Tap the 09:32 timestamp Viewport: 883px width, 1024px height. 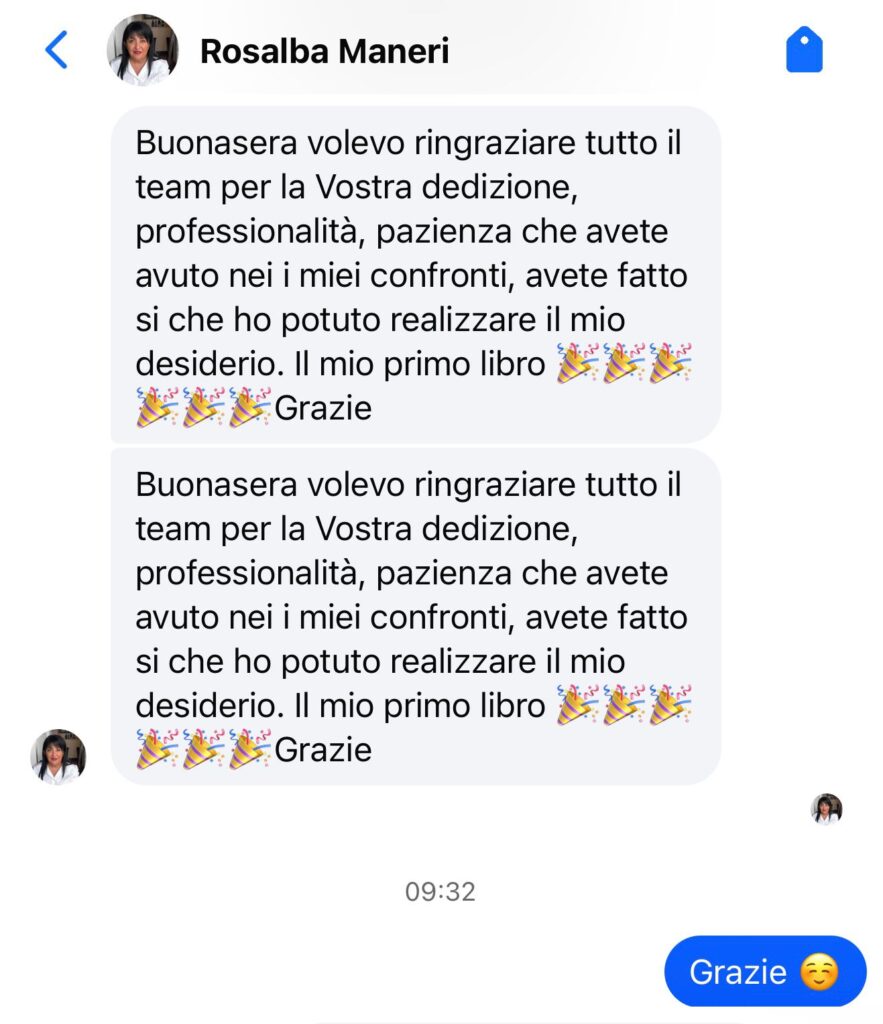[x=440, y=891]
